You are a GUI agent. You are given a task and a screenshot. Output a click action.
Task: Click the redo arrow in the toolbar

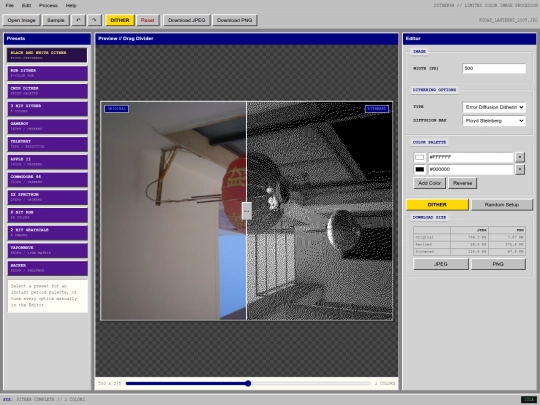pyautogui.click(x=94, y=20)
